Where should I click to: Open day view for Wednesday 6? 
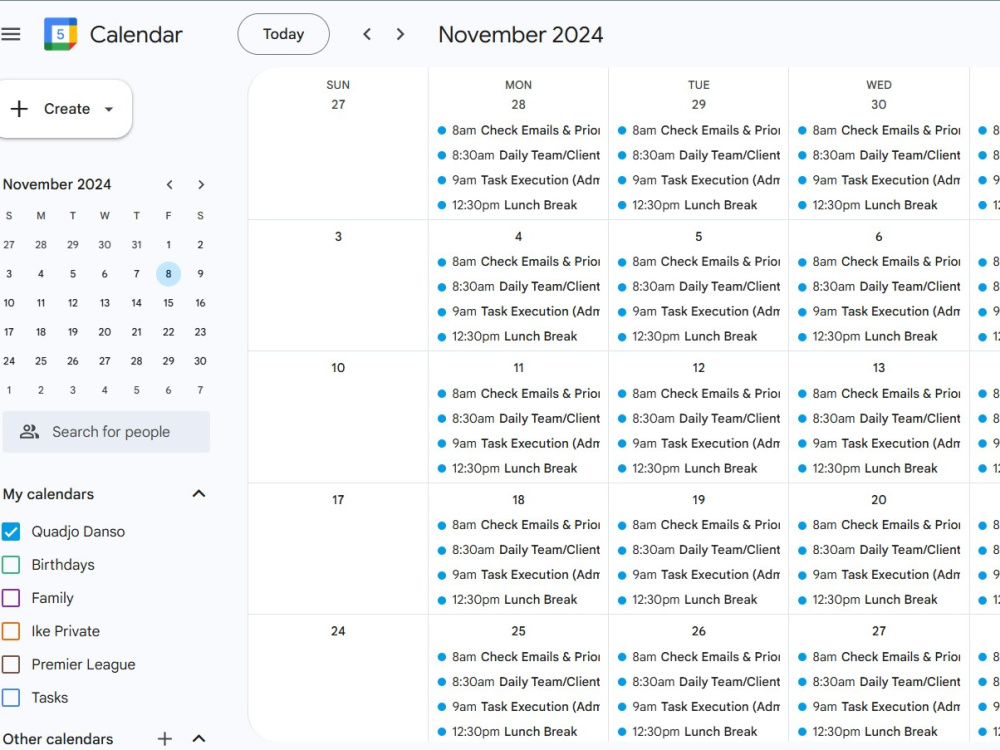point(879,237)
